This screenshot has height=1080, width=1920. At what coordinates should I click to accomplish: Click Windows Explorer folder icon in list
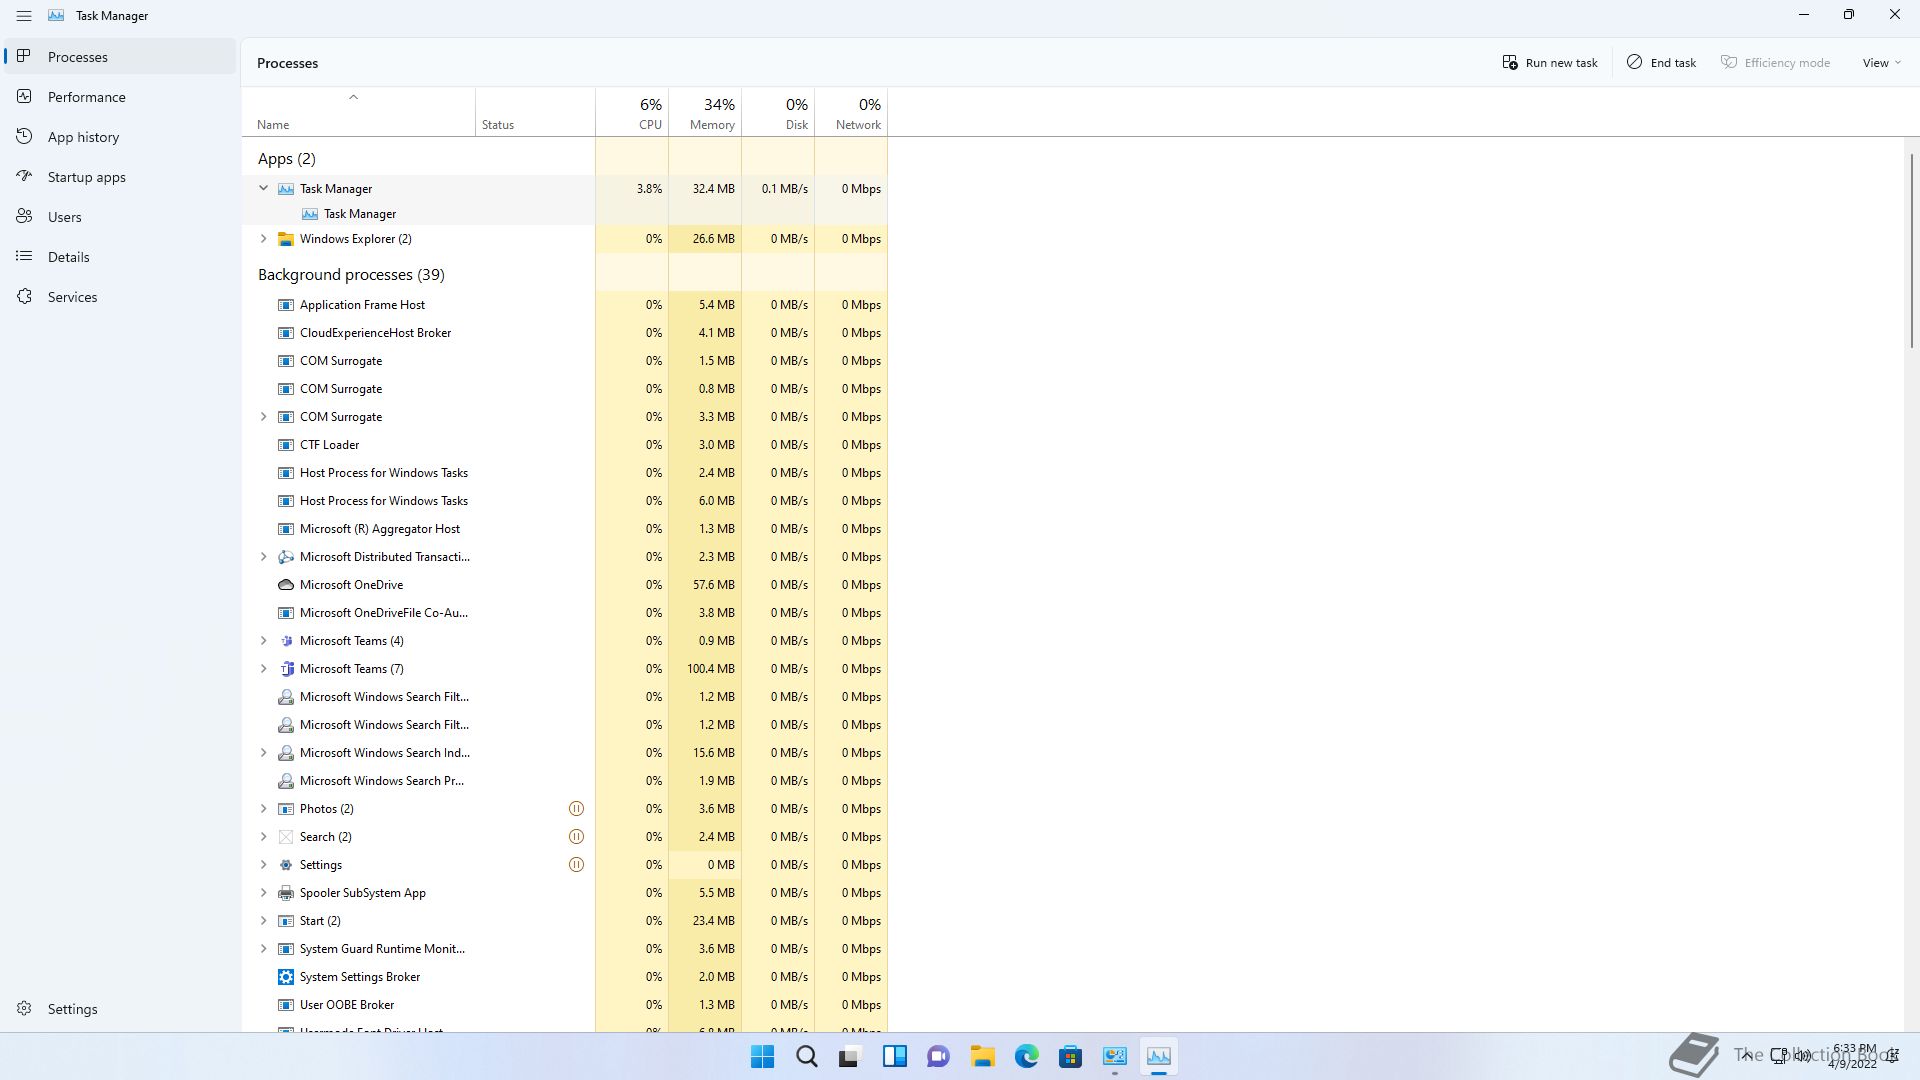pyautogui.click(x=285, y=238)
